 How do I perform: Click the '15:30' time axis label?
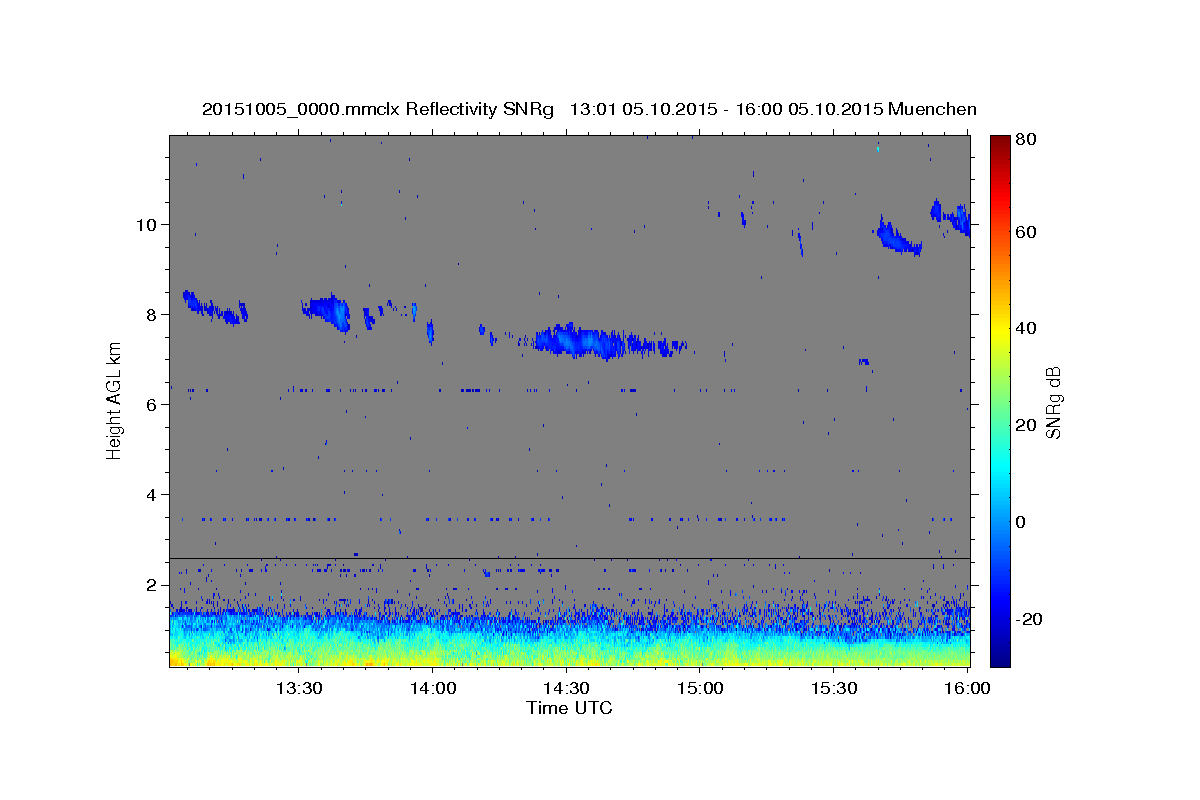pos(834,688)
